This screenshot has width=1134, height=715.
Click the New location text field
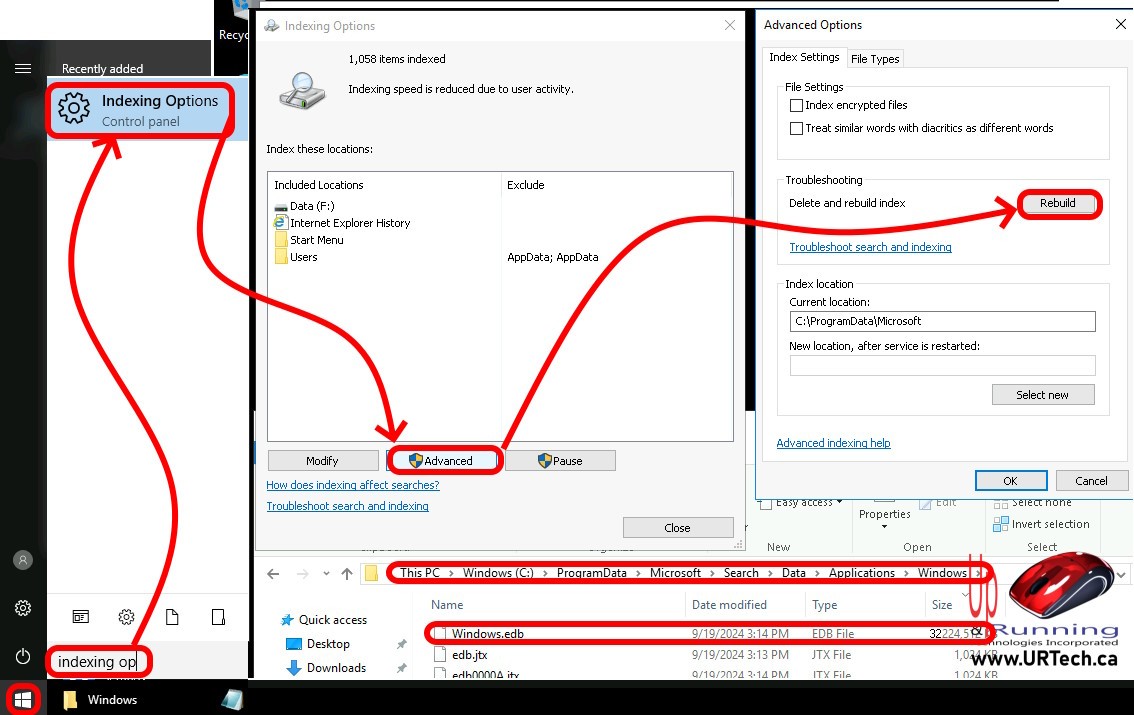tap(942, 366)
